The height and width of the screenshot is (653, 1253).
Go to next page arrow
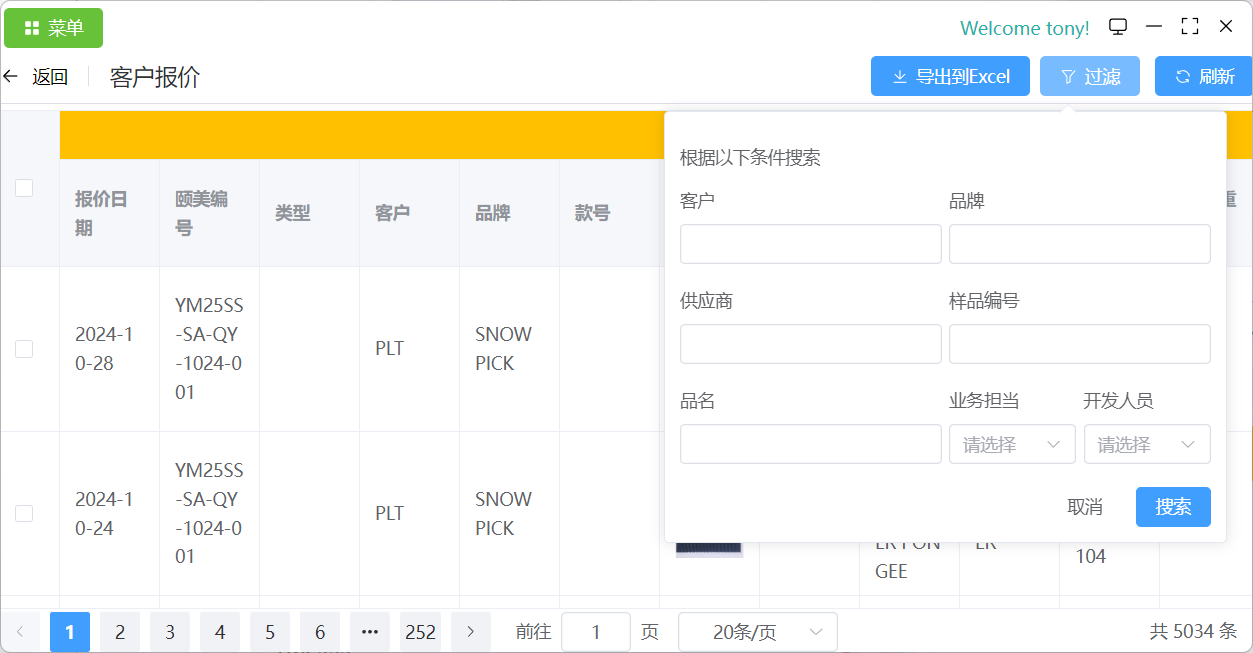(471, 632)
